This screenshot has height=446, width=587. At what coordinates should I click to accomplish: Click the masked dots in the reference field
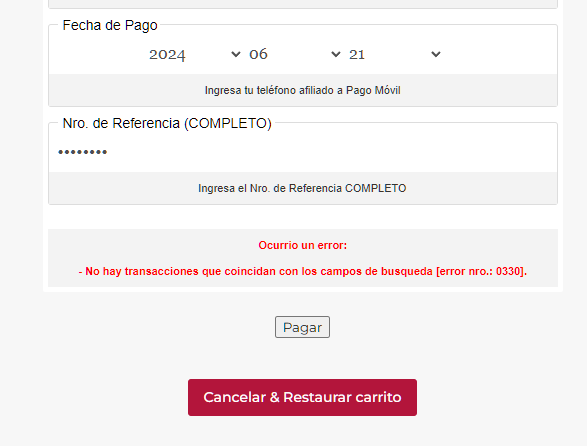(x=83, y=152)
